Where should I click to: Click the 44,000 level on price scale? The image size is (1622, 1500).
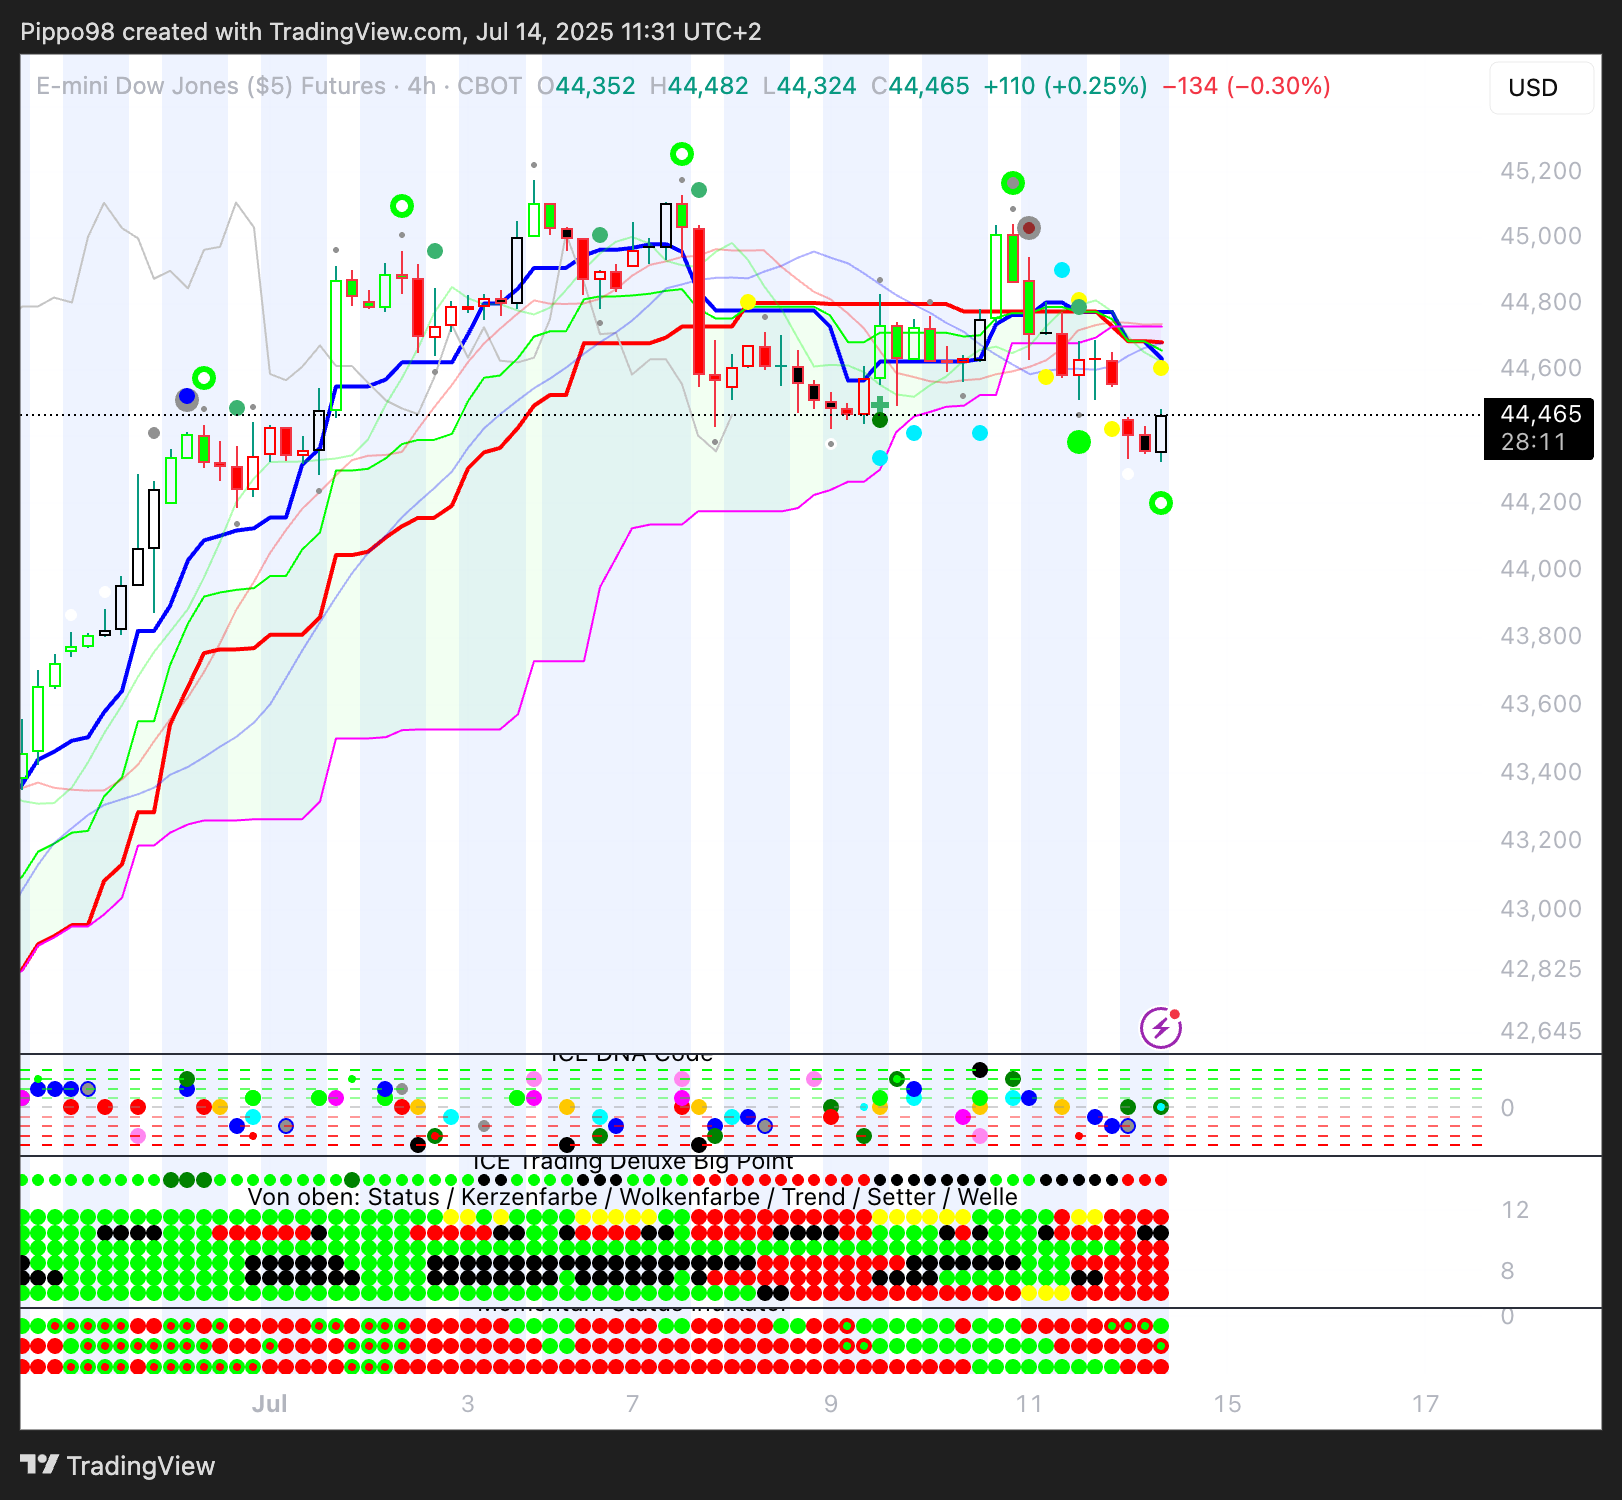point(1540,569)
